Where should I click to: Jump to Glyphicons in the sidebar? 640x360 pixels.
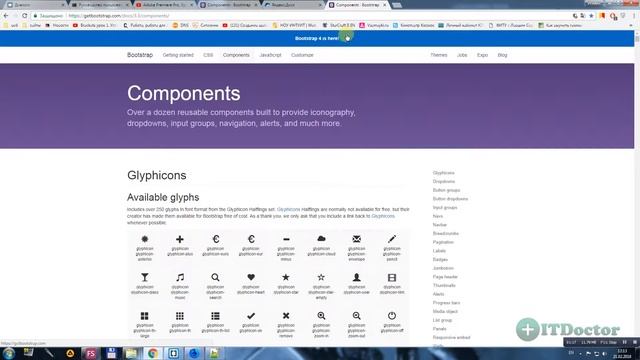coord(444,173)
